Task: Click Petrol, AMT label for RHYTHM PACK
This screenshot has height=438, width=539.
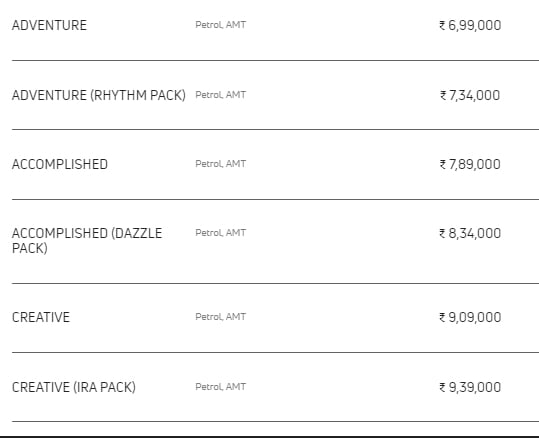Action: [x=220, y=95]
